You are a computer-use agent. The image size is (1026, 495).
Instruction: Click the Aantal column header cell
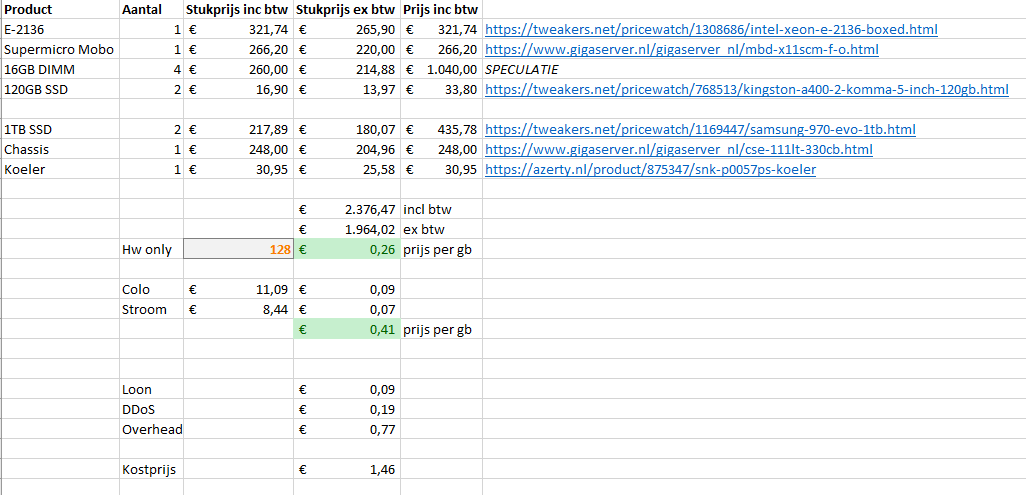coord(141,10)
